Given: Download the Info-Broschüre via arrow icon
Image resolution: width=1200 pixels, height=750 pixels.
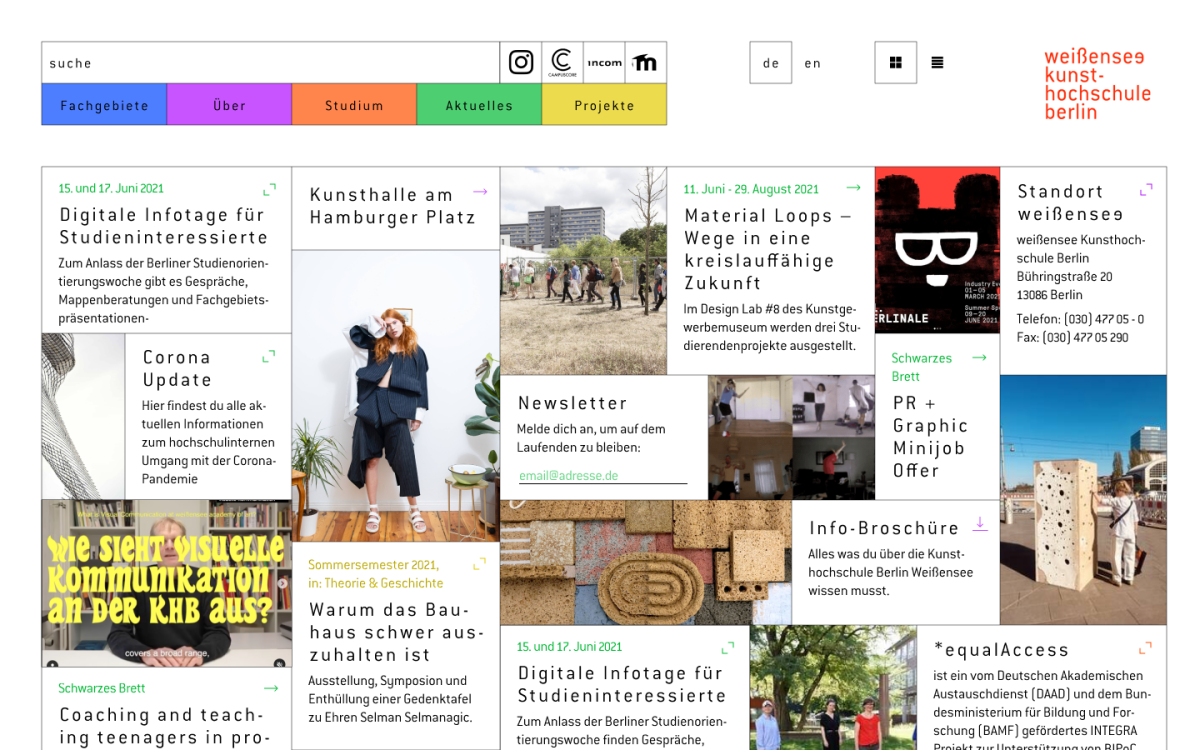Looking at the screenshot, I should 980,524.
